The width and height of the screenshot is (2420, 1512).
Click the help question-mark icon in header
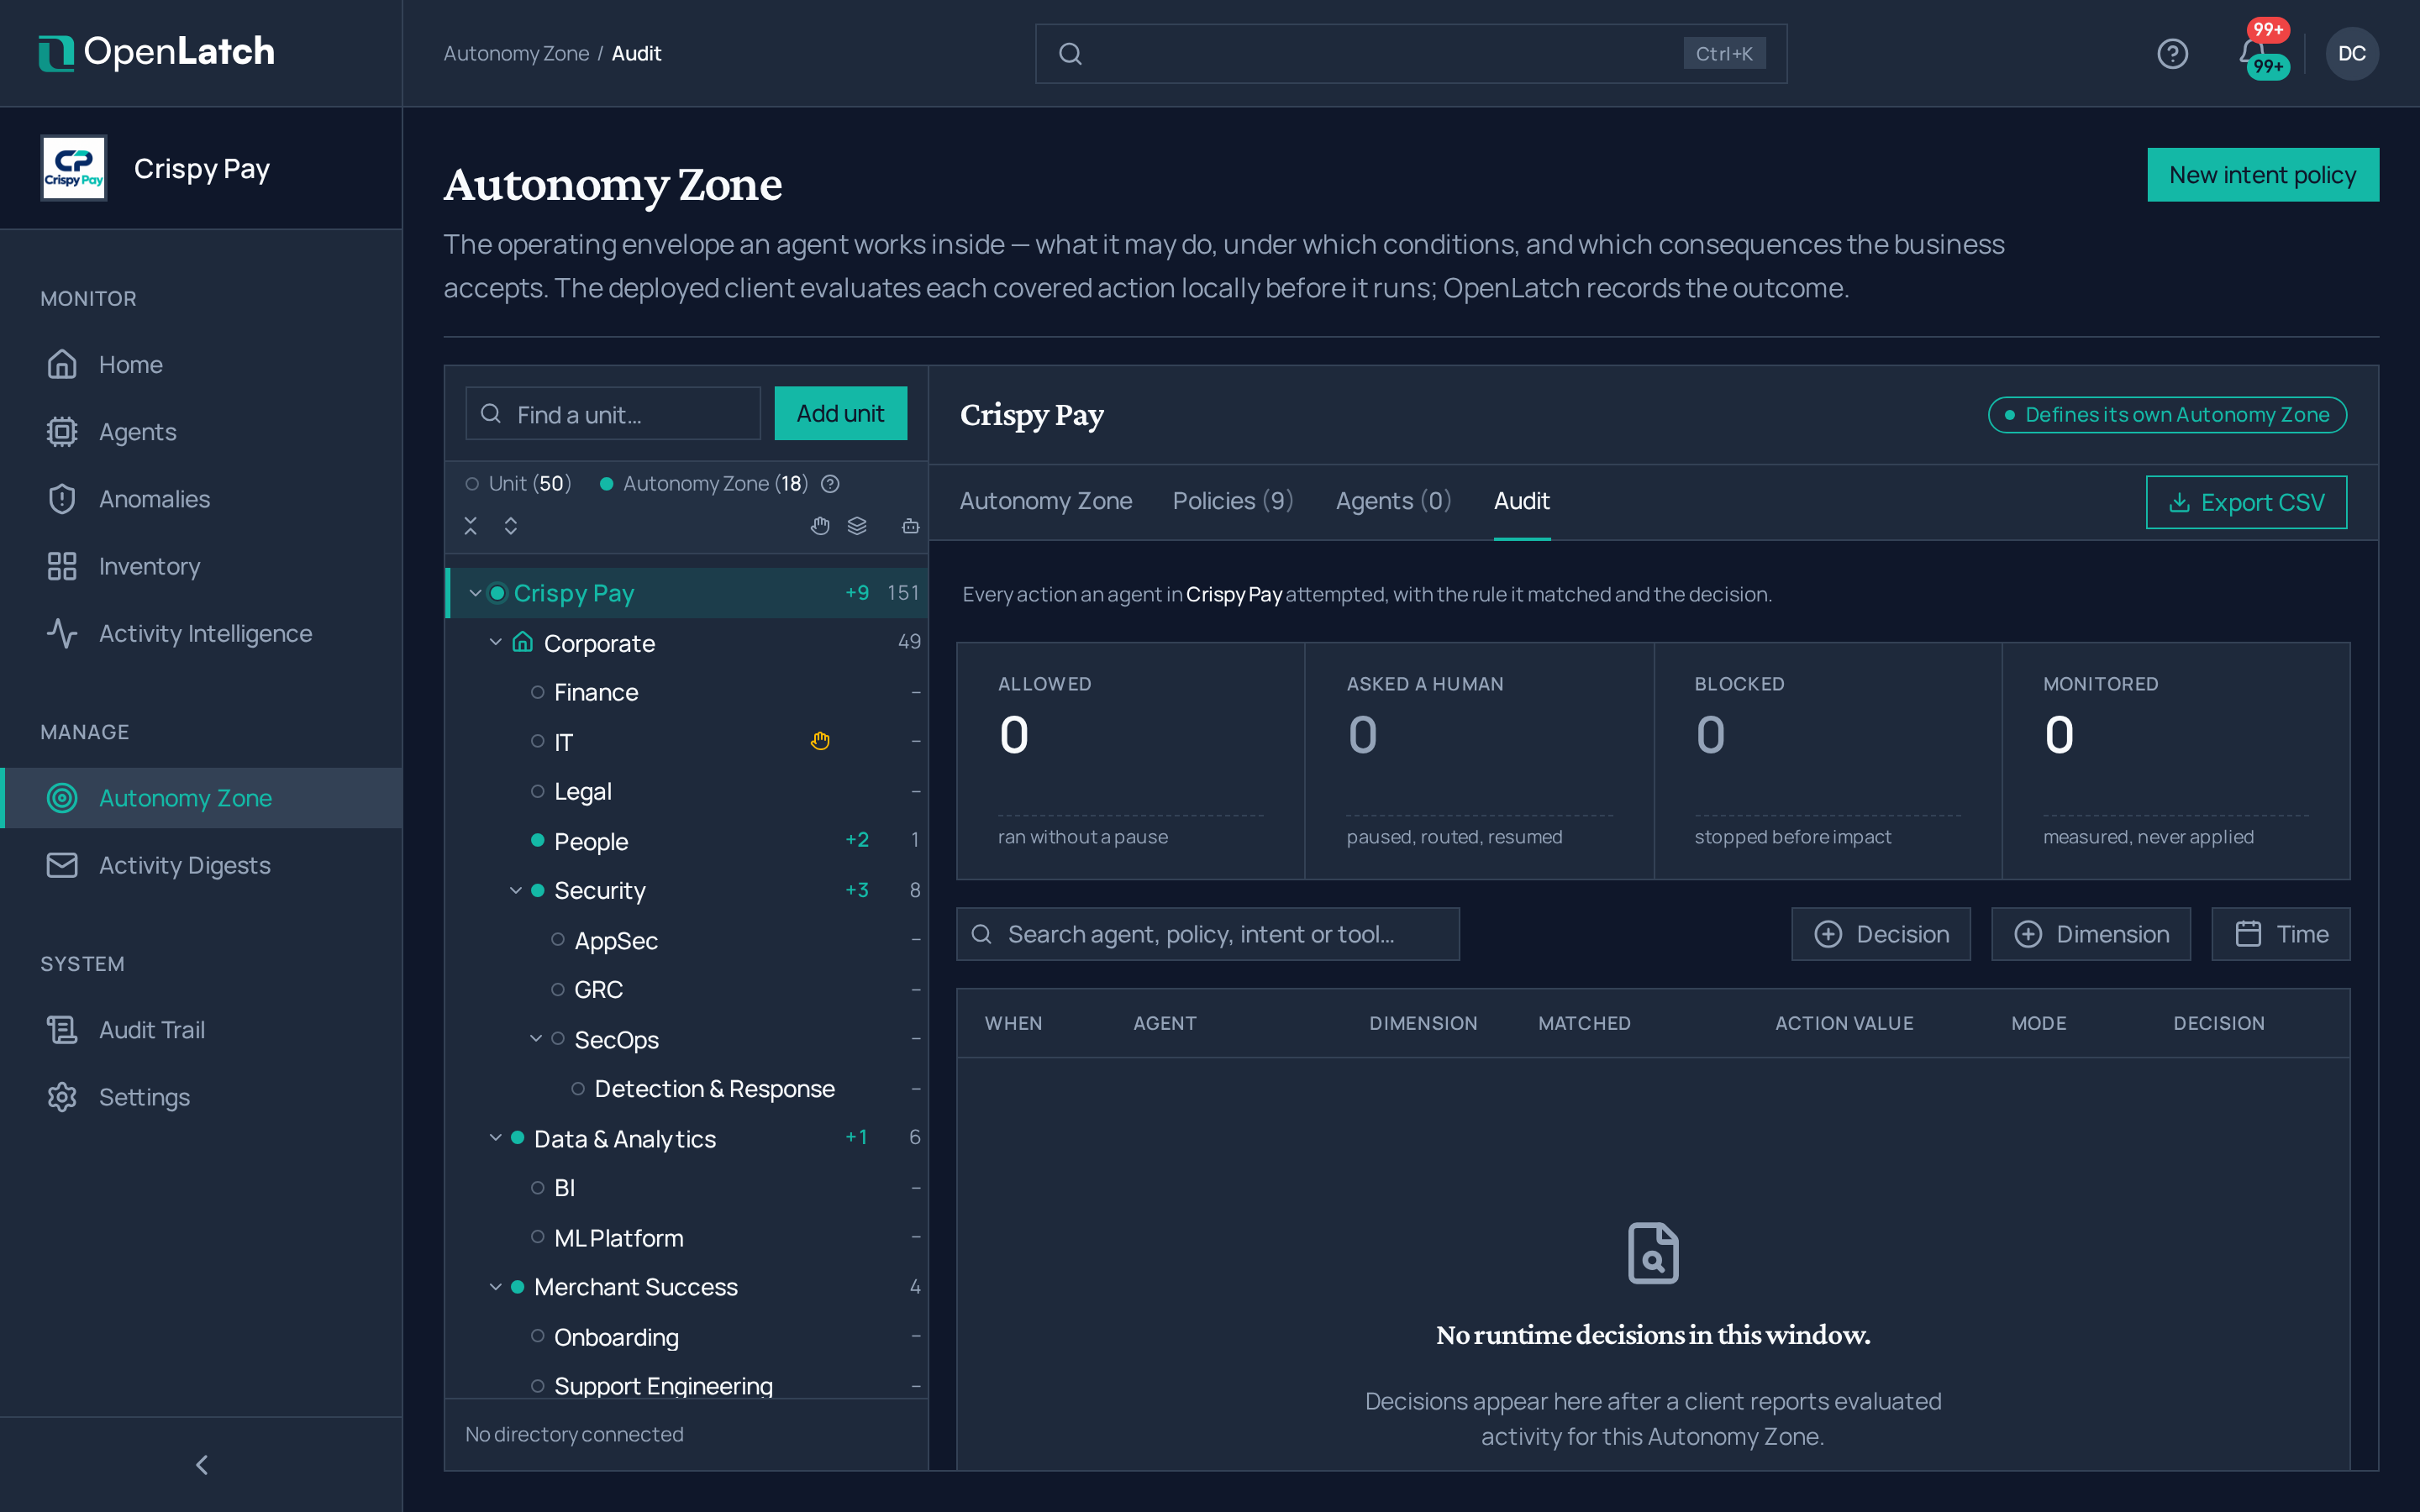pyautogui.click(x=2172, y=53)
